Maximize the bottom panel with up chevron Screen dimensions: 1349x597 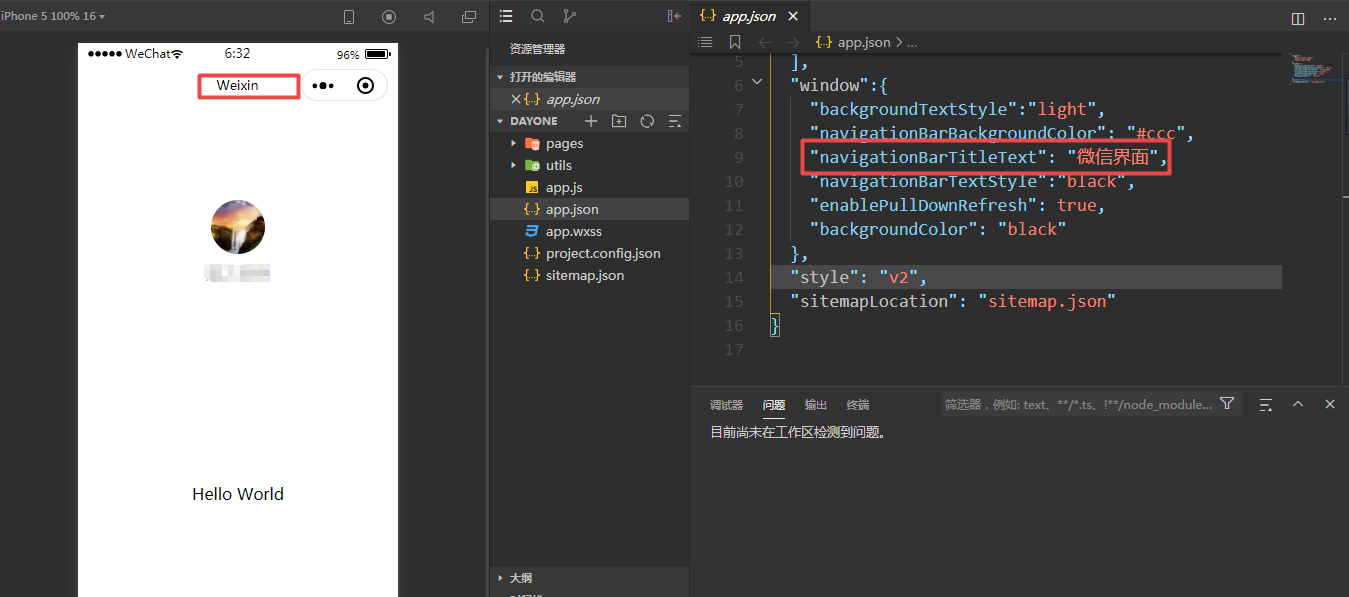[x=1298, y=404]
